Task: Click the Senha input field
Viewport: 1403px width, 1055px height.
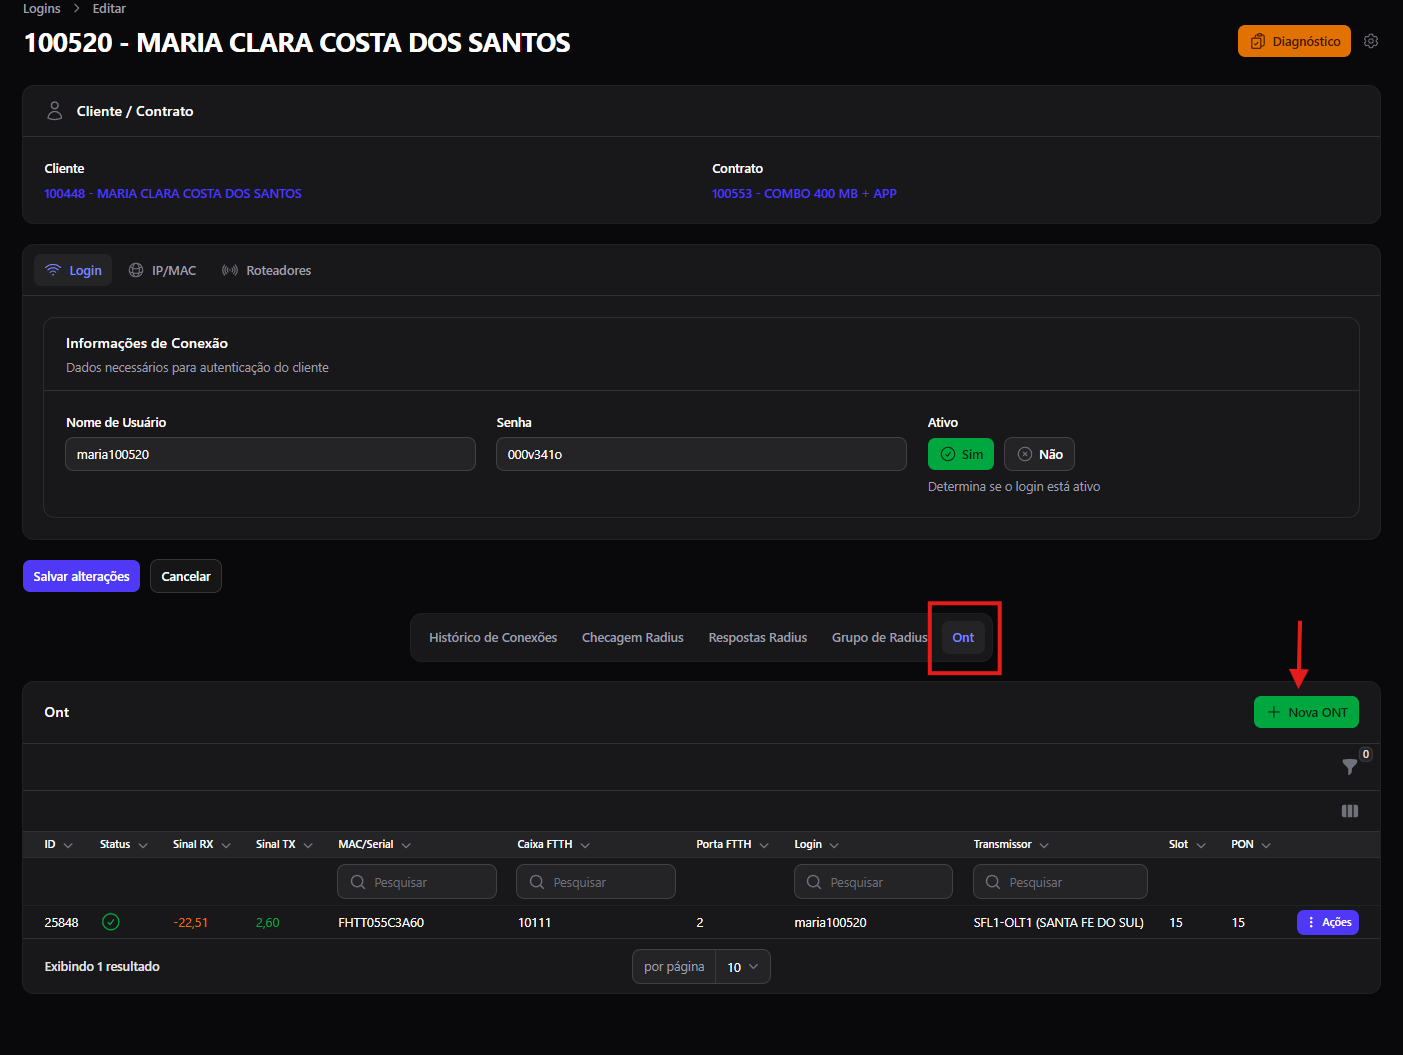Action: click(x=701, y=454)
